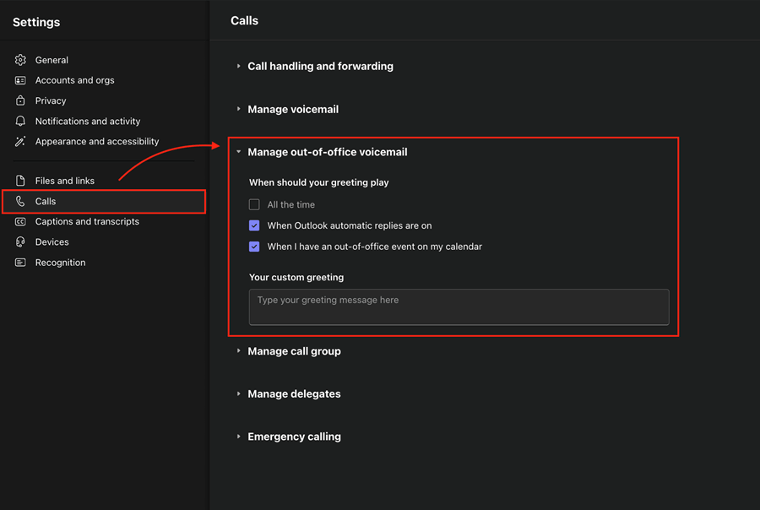Image resolution: width=760 pixels, height=510 pixels.
Task: Expand Call handling and forwarding section
Action: (319, 66)
